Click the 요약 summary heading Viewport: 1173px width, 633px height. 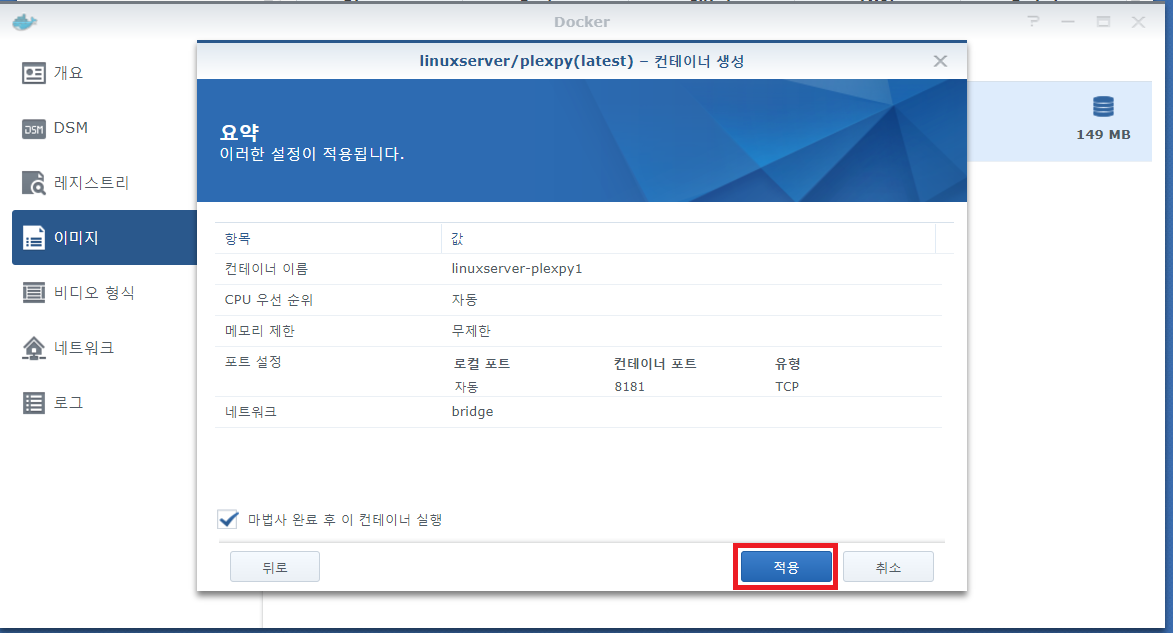click(x=239, y=132)
